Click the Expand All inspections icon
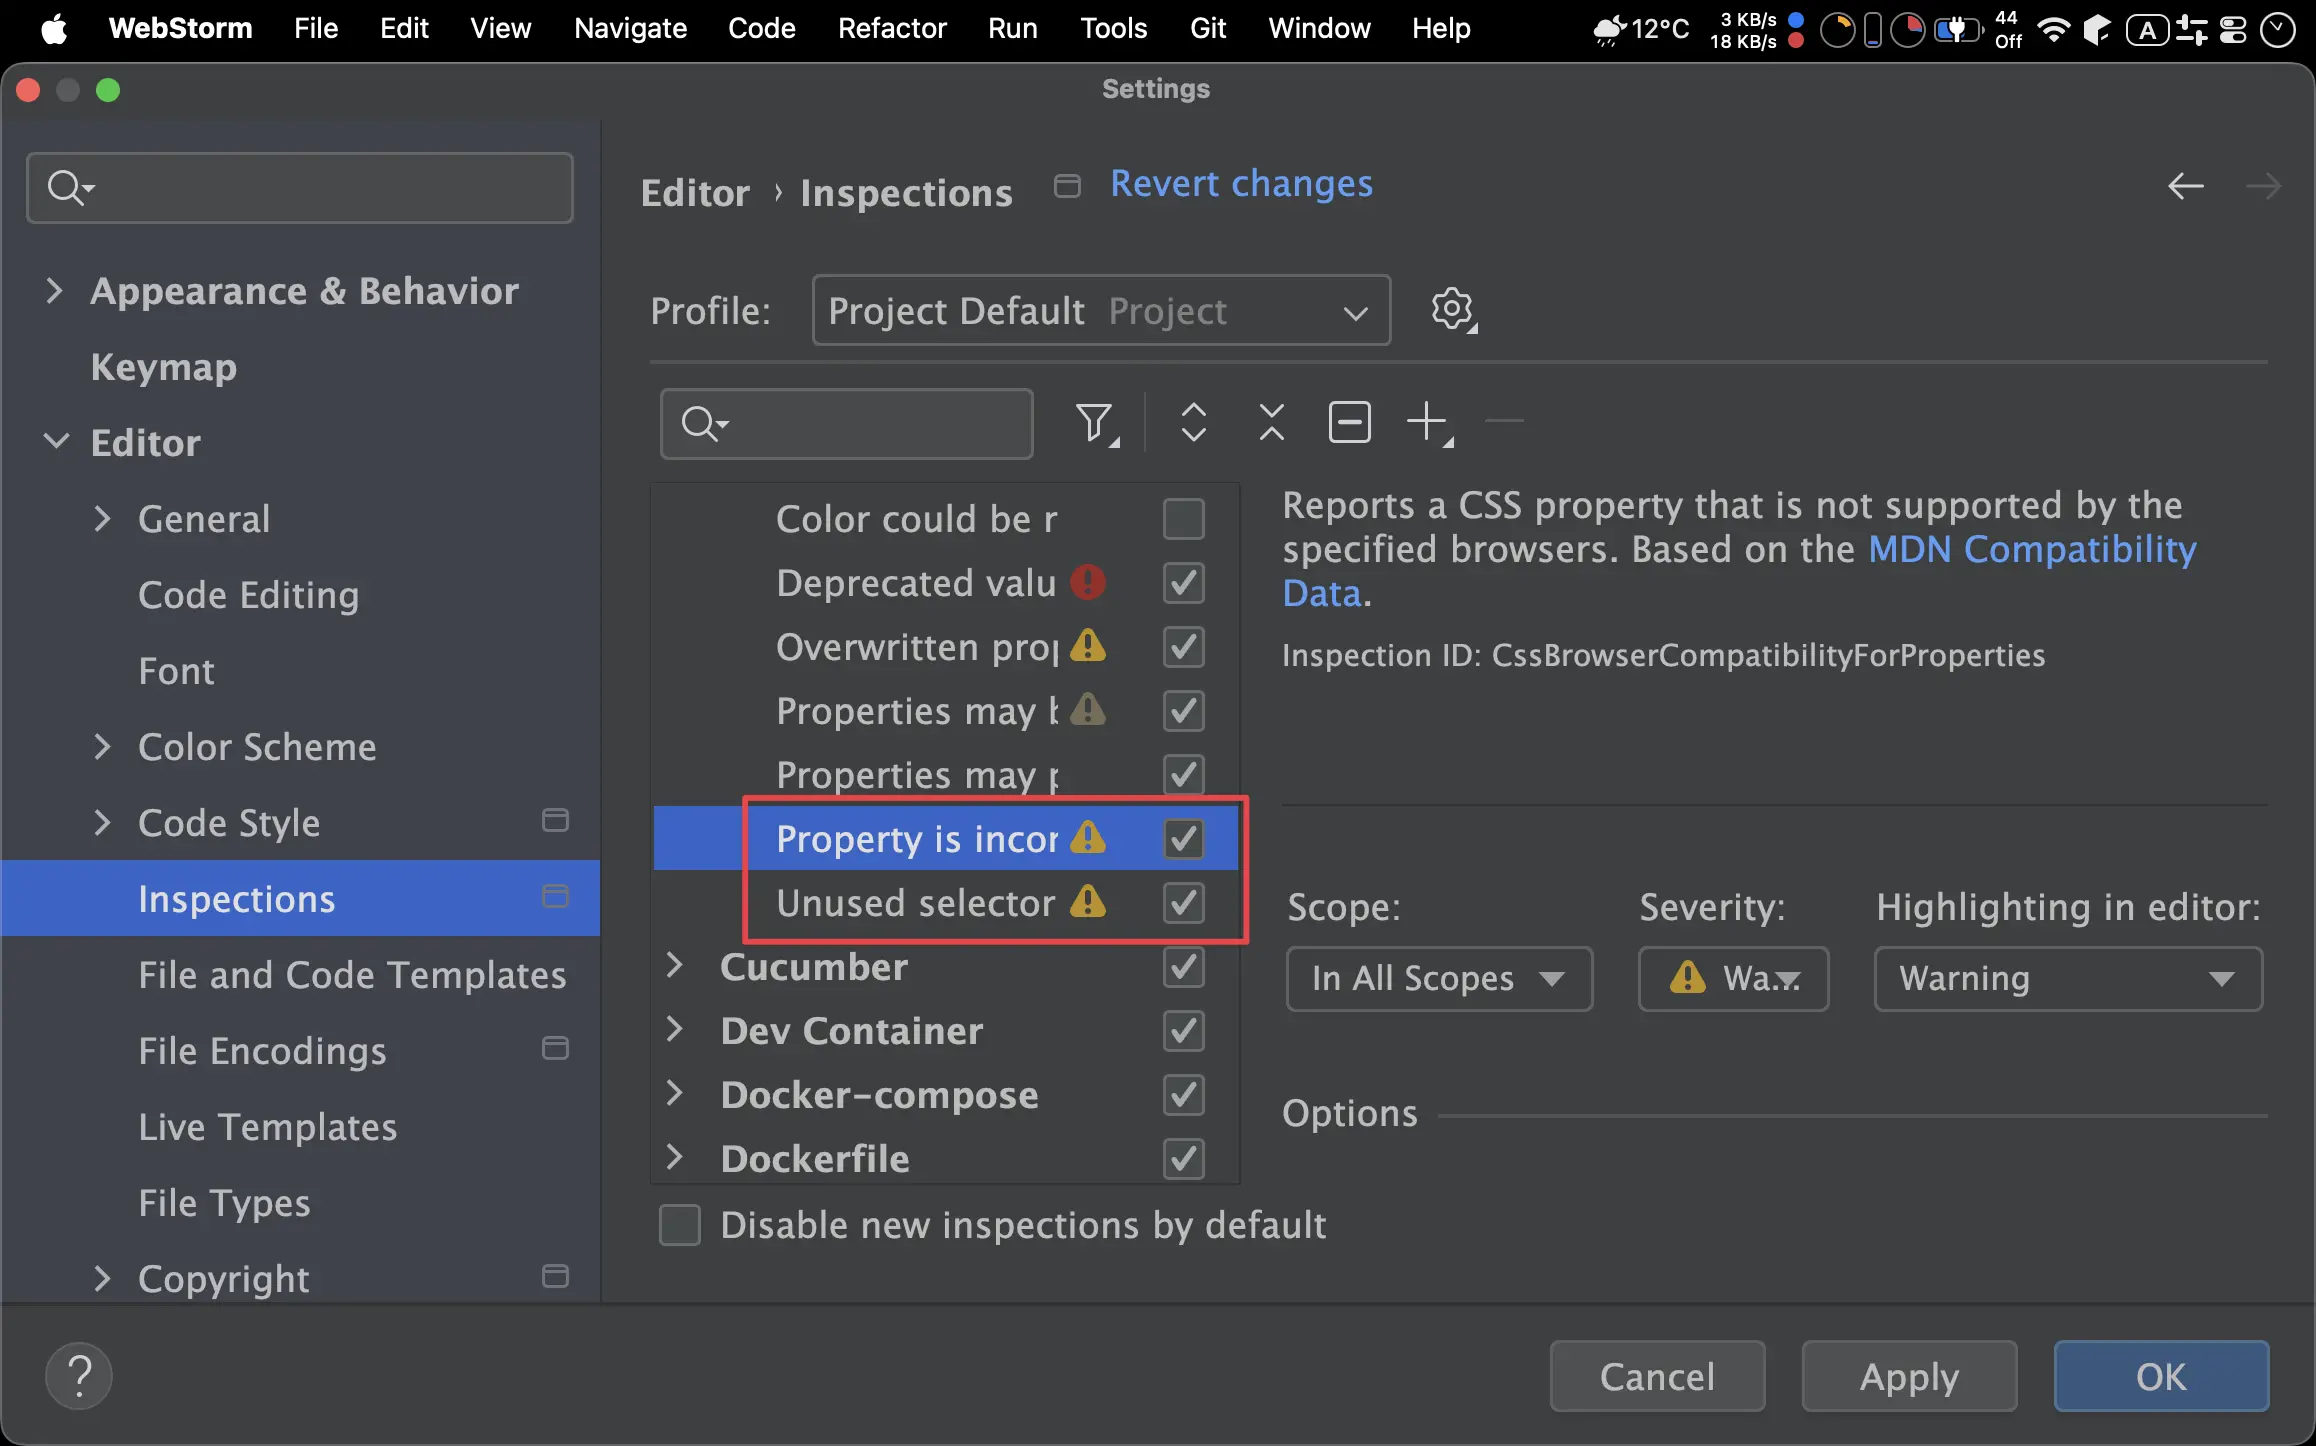This screenshot has width=2316, height=1446. (1193, 423)
